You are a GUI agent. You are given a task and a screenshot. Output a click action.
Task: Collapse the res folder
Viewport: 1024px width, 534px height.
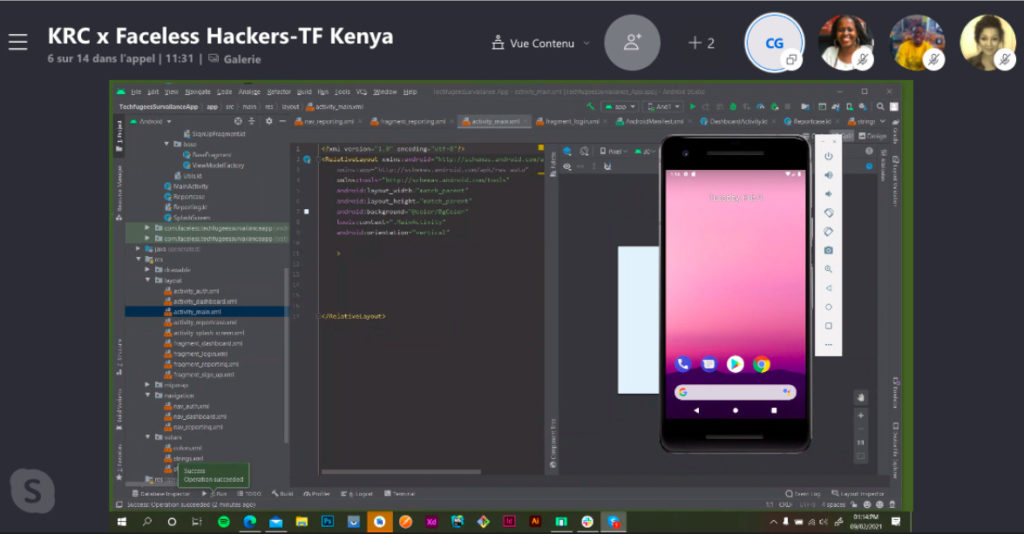[138, 259]
